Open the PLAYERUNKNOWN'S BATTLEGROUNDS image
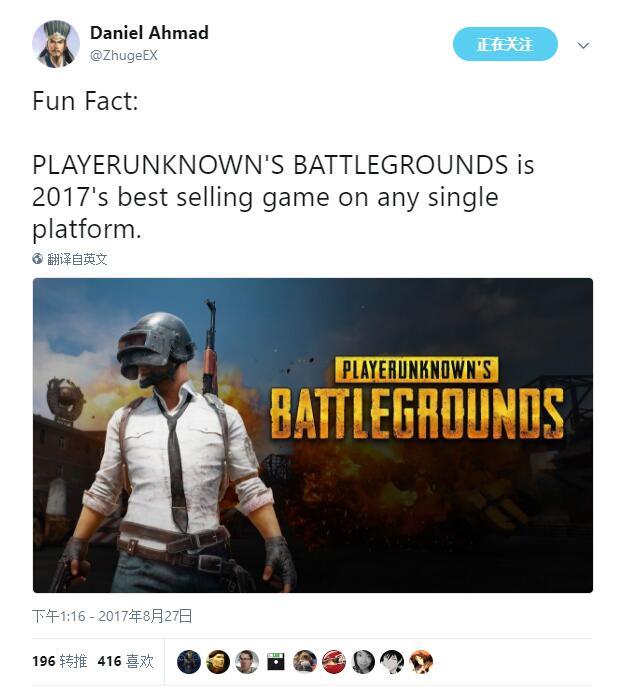The height and width of the screenshot is (686, 629). click(x=313, y=435)
